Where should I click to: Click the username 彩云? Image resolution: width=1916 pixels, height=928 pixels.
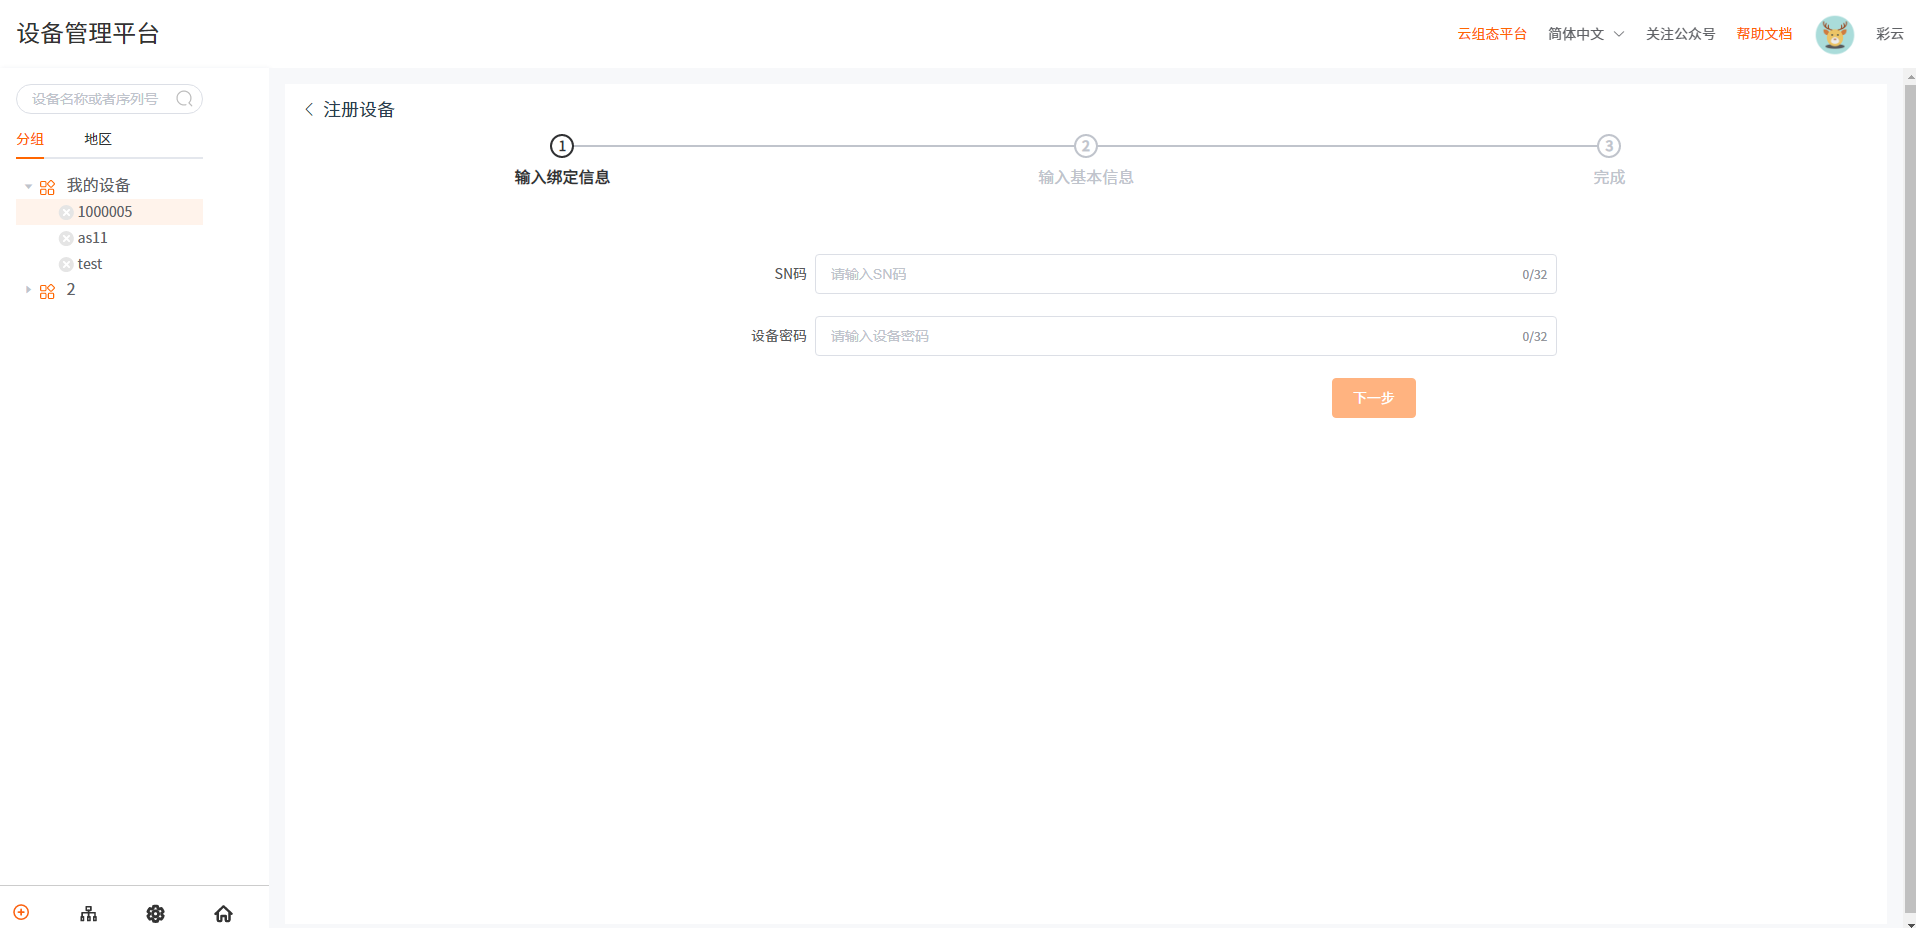pos(1889,34)
